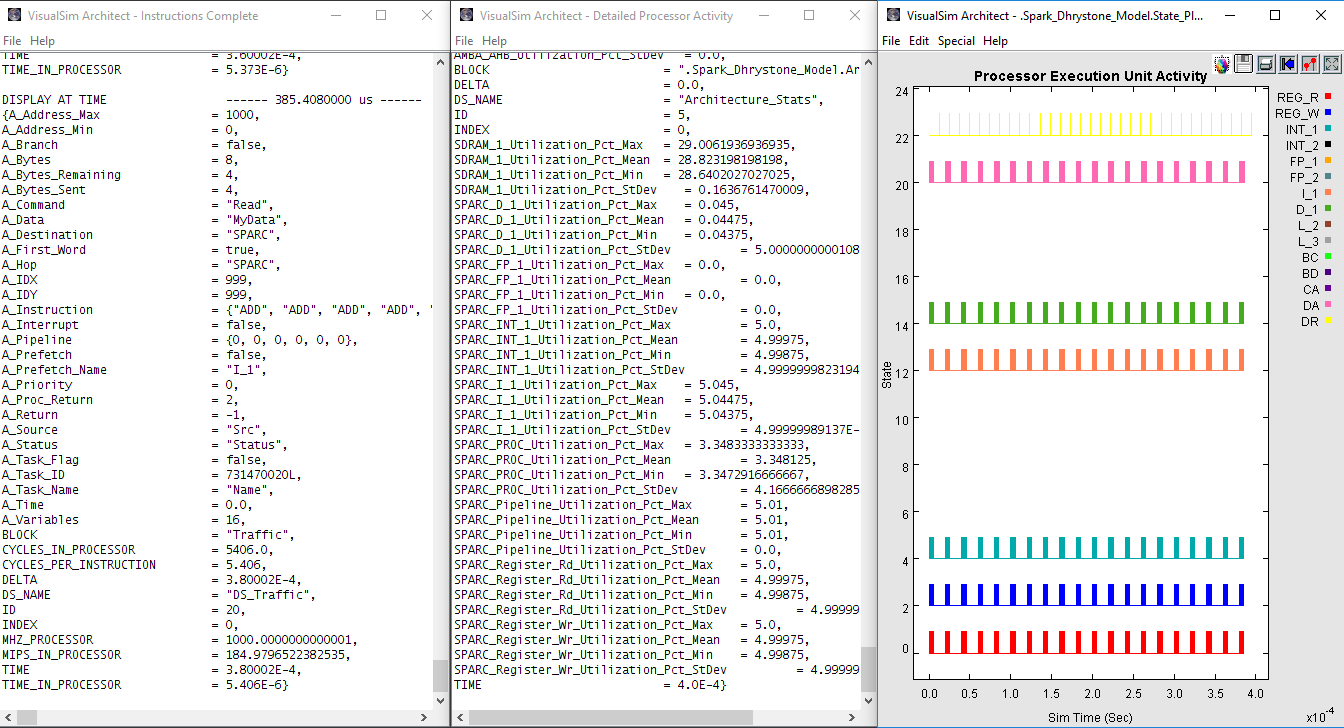Open the Edit menu in plot window
Image resolution: width=1344 pixels, height=728 pixels.
[x=919, y=41]
